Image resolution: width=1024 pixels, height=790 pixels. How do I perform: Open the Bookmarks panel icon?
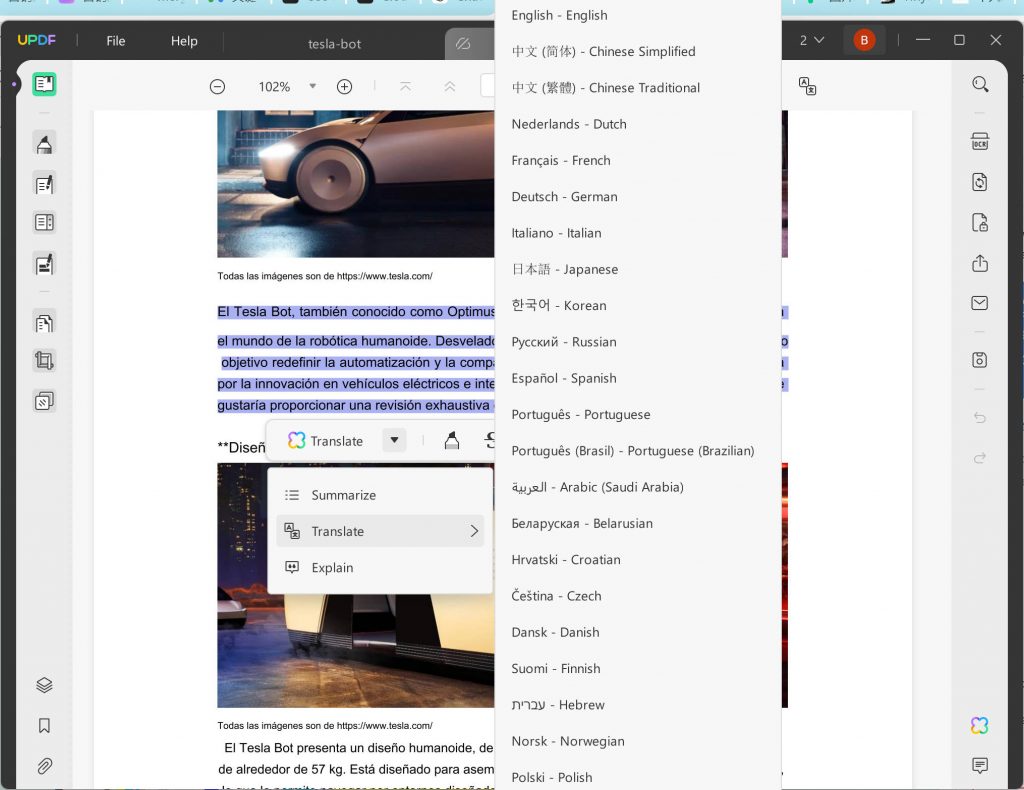(x=44, y=726)
